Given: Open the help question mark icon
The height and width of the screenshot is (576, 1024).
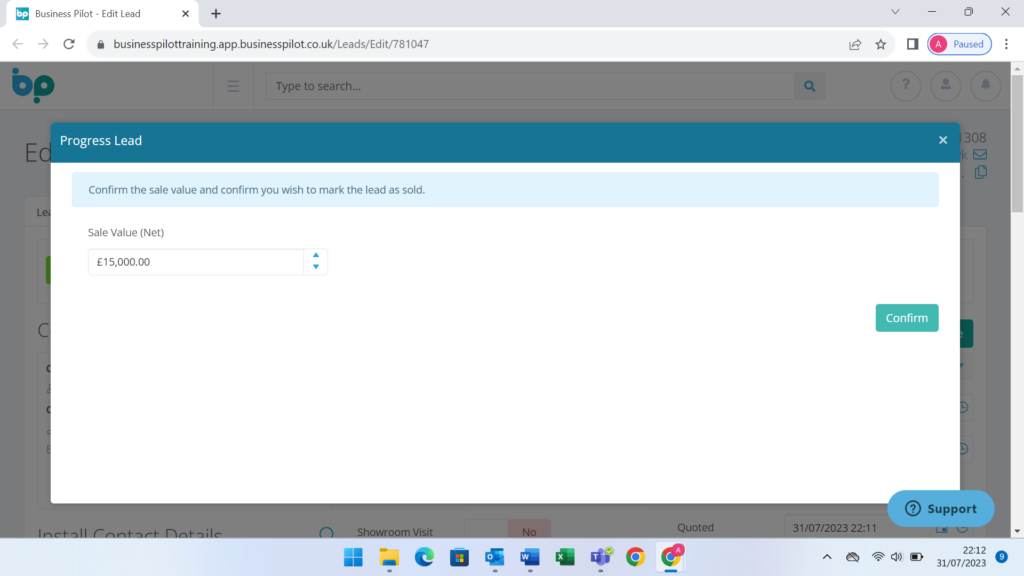Looking at the screenshot, I should pos(906,86).
